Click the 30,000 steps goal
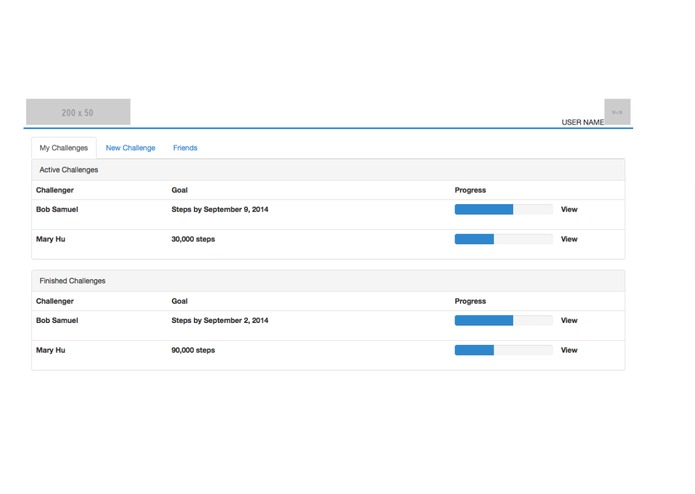This screenshot has height=494, width=695. (x=193, y=239)
